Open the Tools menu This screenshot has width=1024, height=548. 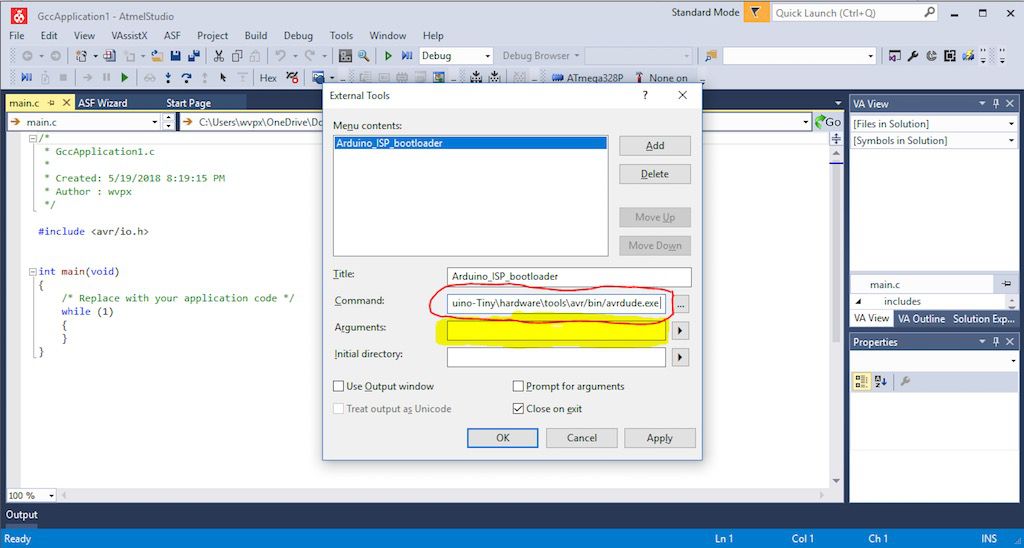(341, 36)
